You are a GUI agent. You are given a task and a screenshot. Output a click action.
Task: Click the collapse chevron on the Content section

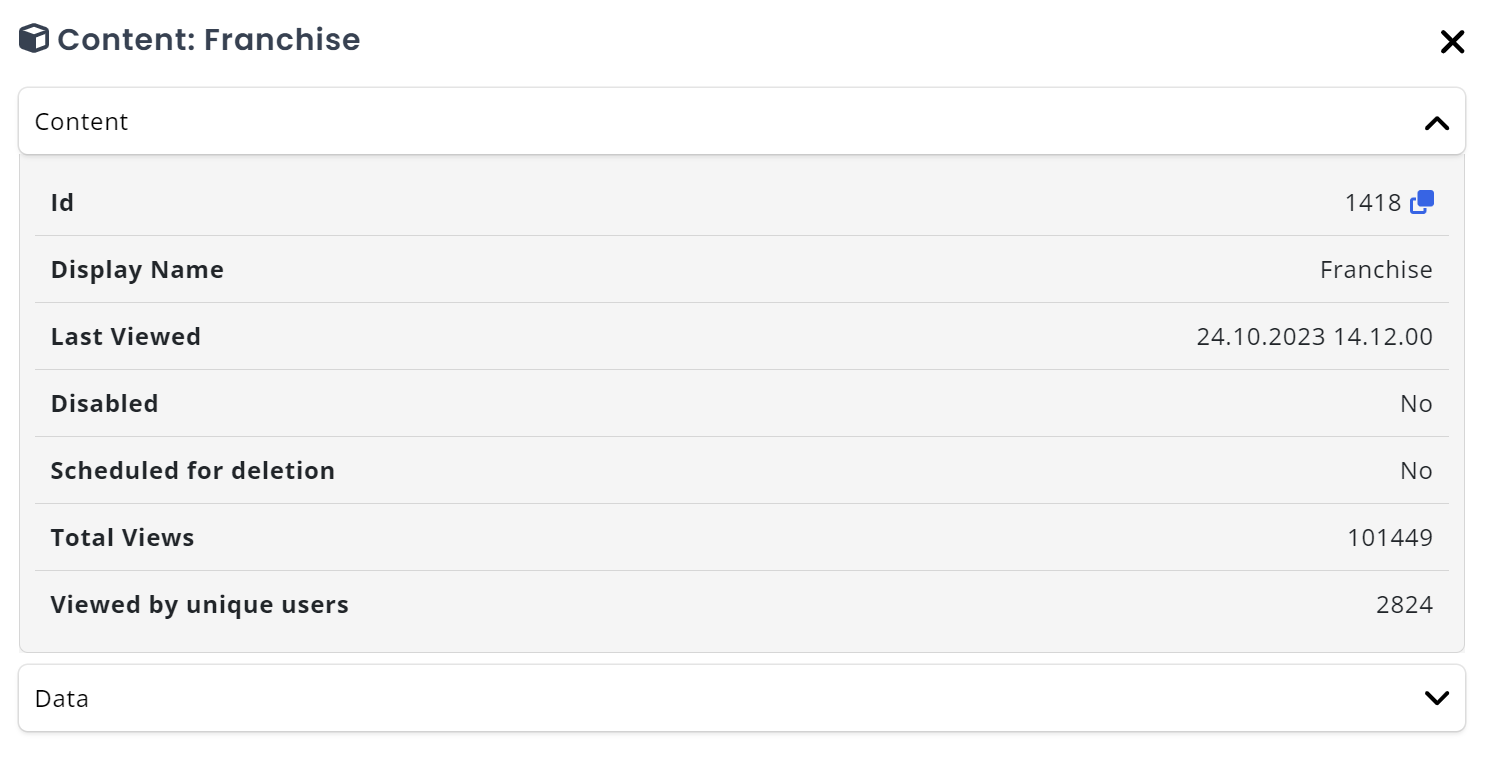pyautogui.click(x=1437, y=122)
